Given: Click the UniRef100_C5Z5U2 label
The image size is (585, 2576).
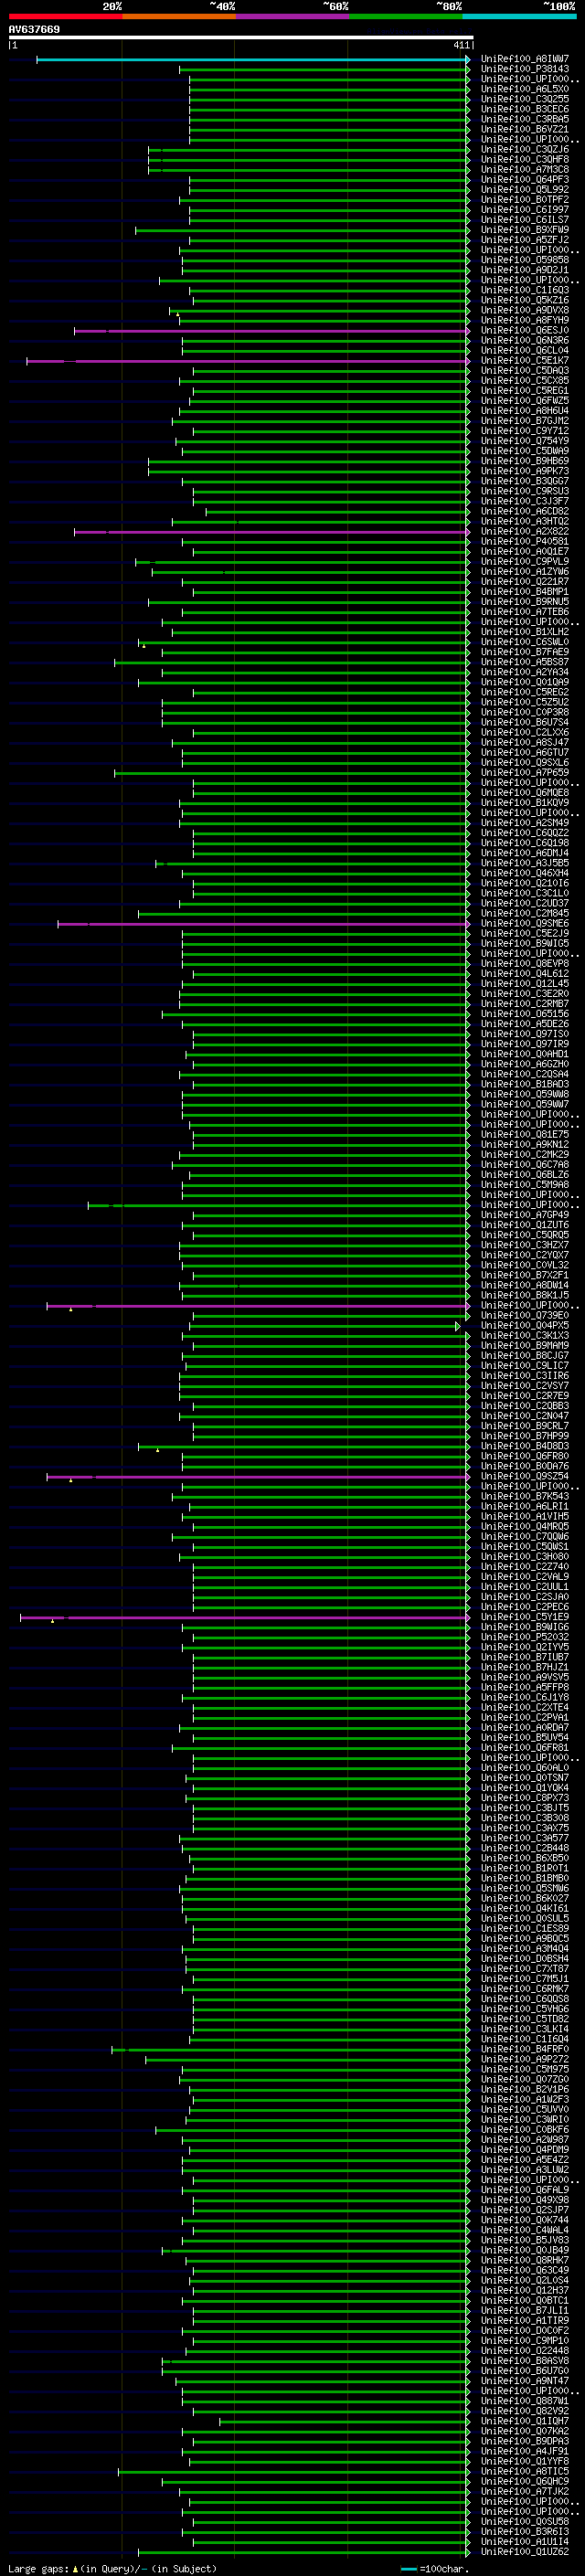Looking at the screenshot, I should (x=525, y=703).
